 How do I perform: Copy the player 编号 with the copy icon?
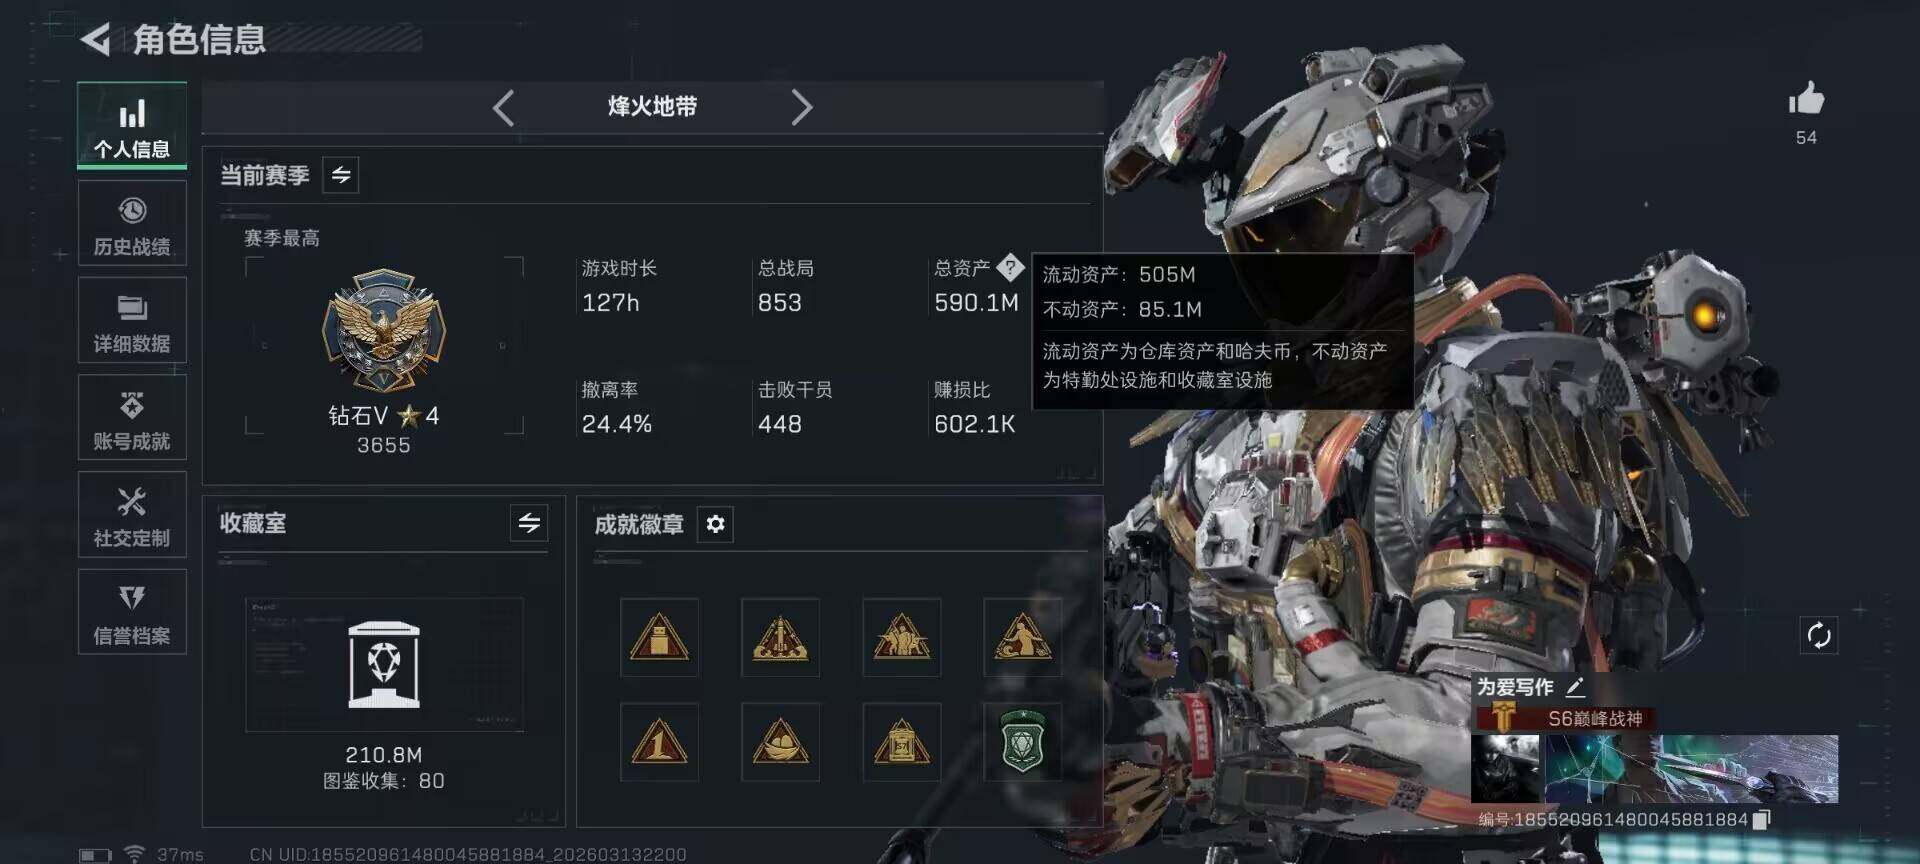pyautogui.click(x=1761, y=820)
